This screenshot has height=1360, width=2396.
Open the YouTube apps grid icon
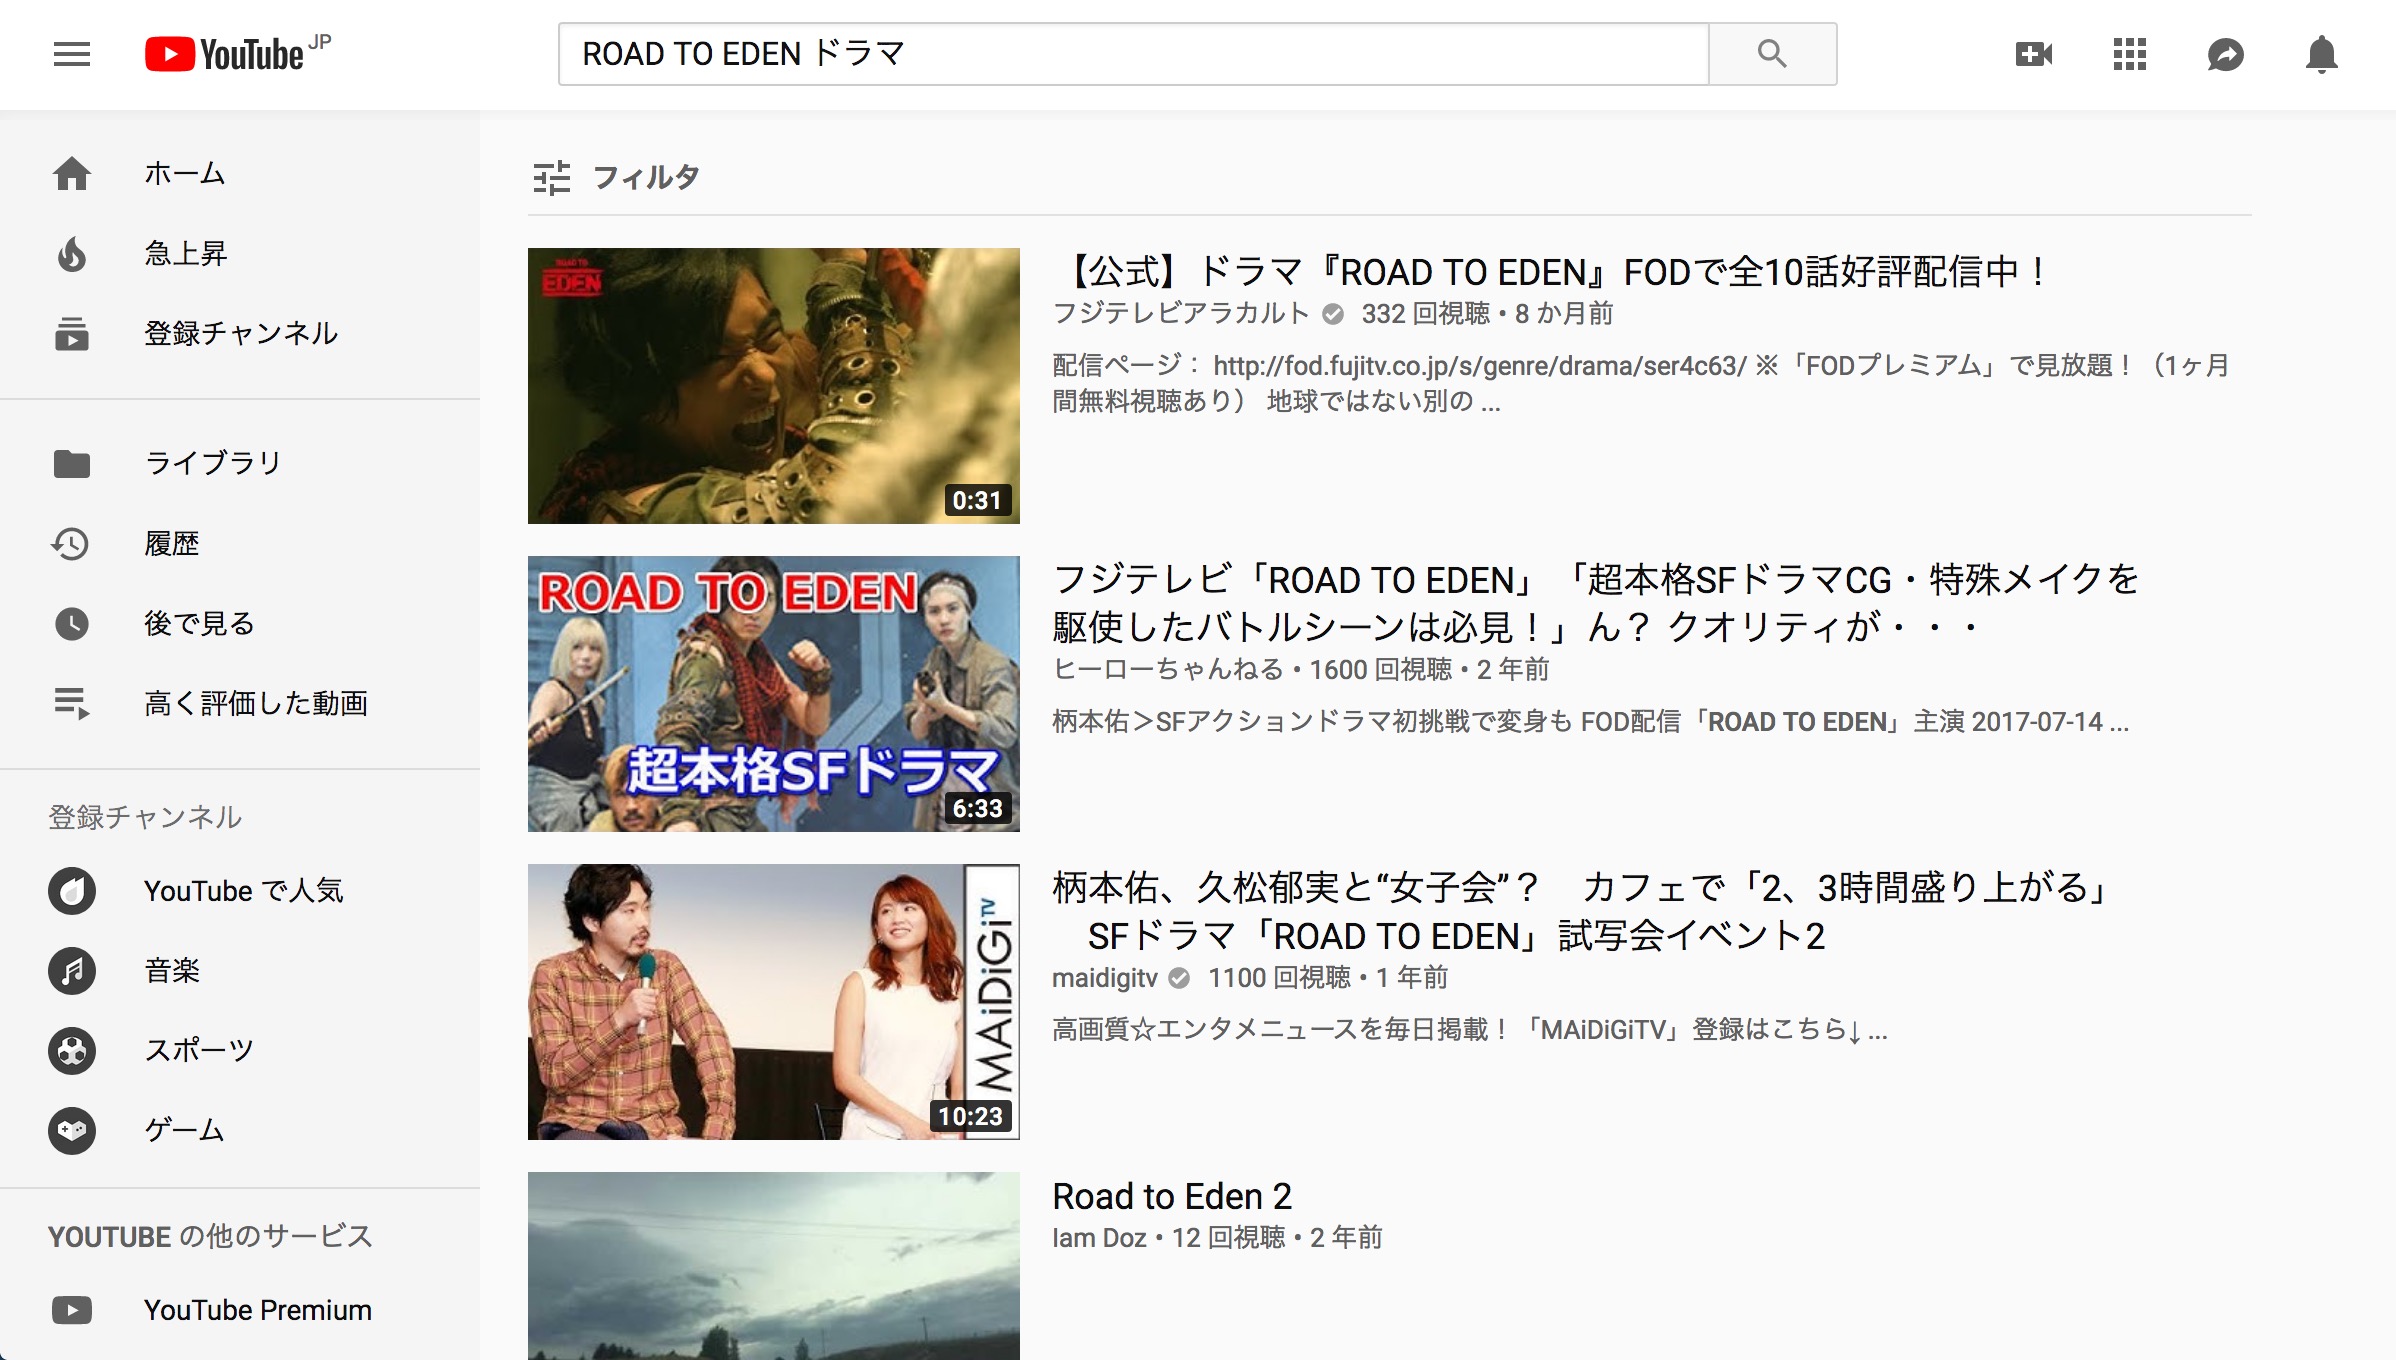point(2130,54)
